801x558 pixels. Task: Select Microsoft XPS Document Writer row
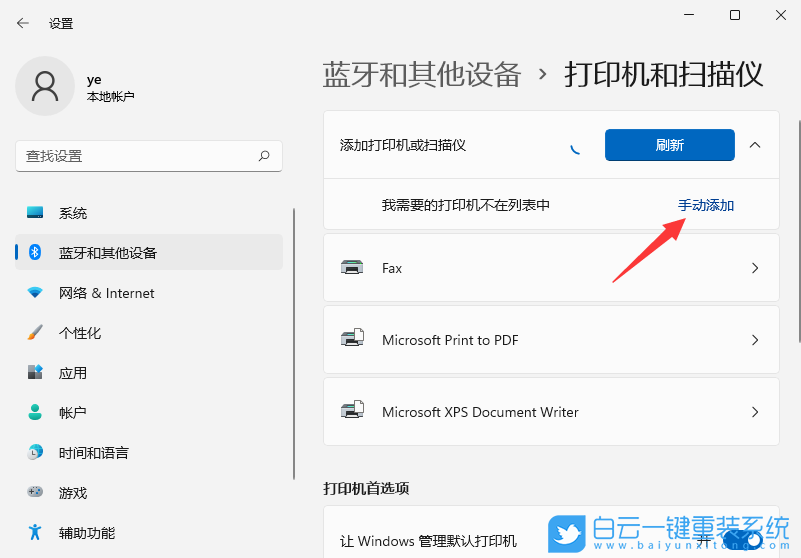point(551,412)
